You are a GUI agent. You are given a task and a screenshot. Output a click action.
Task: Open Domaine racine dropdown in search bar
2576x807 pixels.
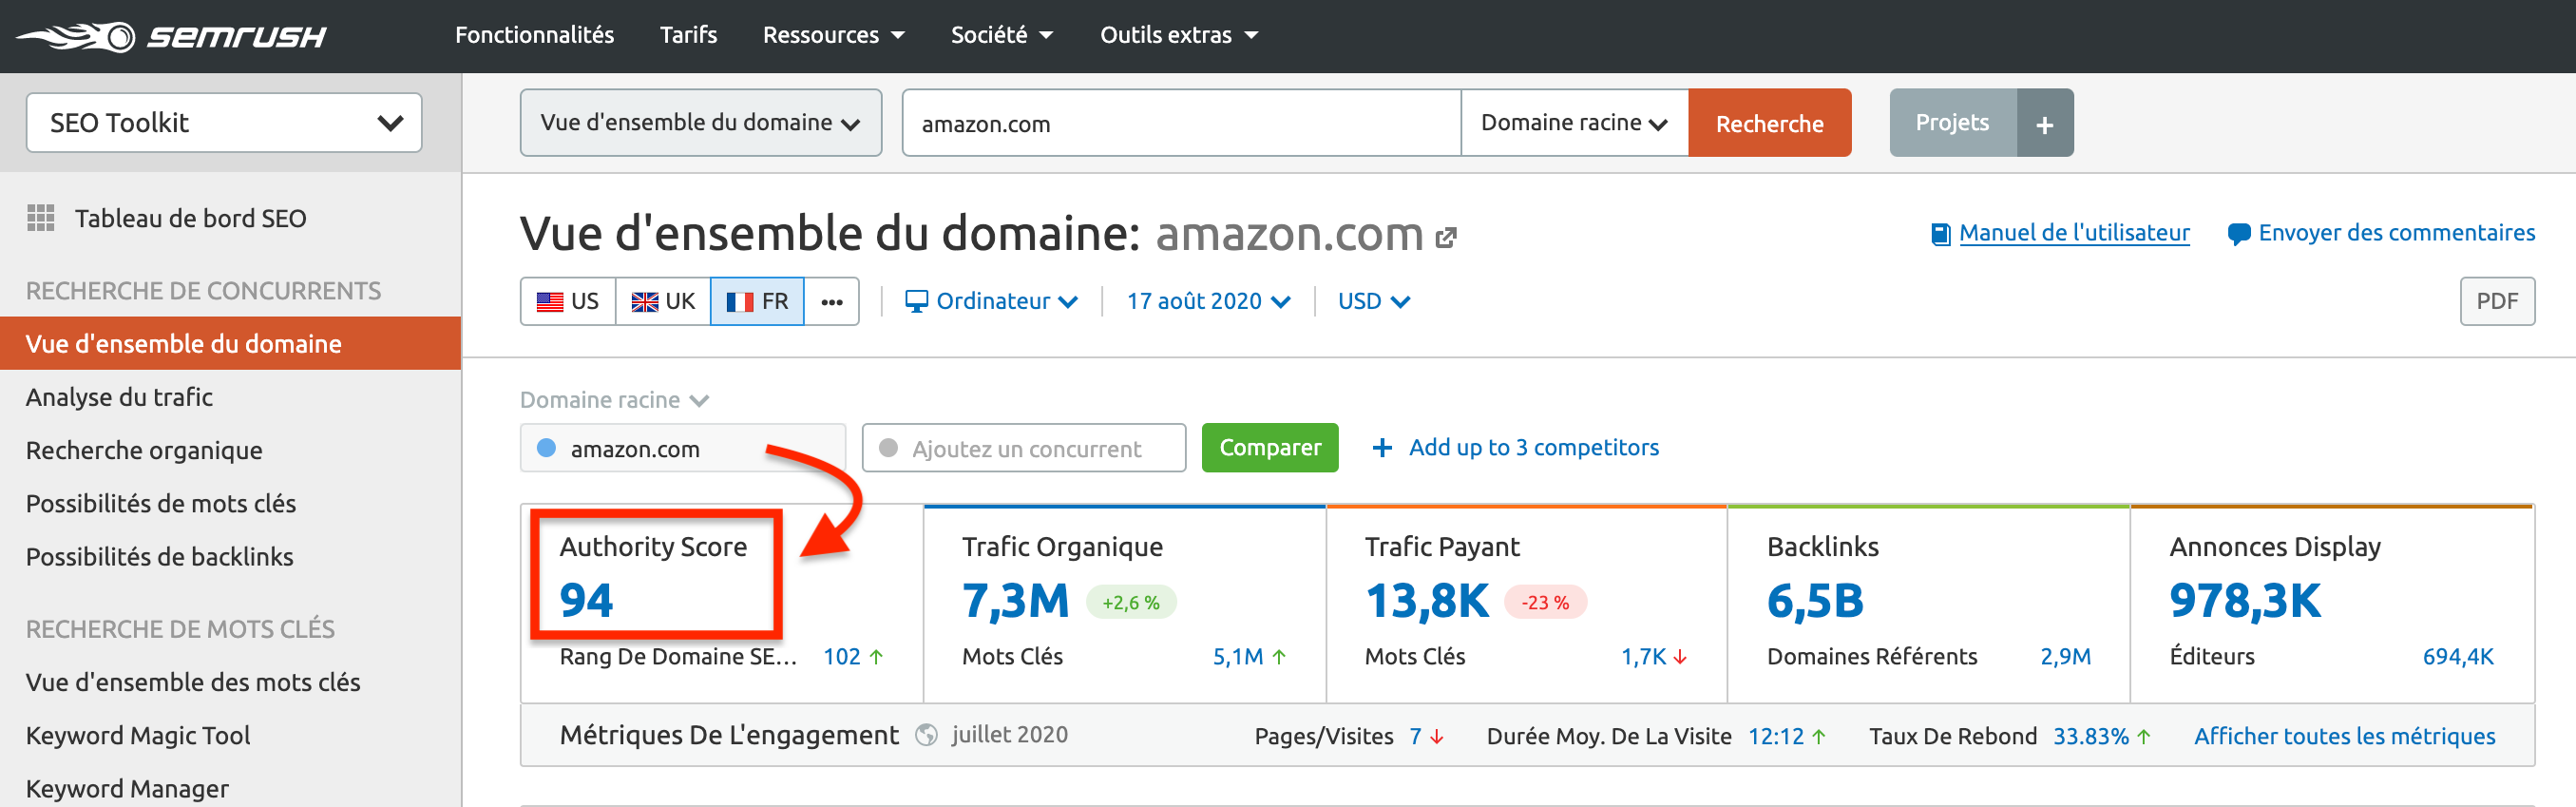1575,123
